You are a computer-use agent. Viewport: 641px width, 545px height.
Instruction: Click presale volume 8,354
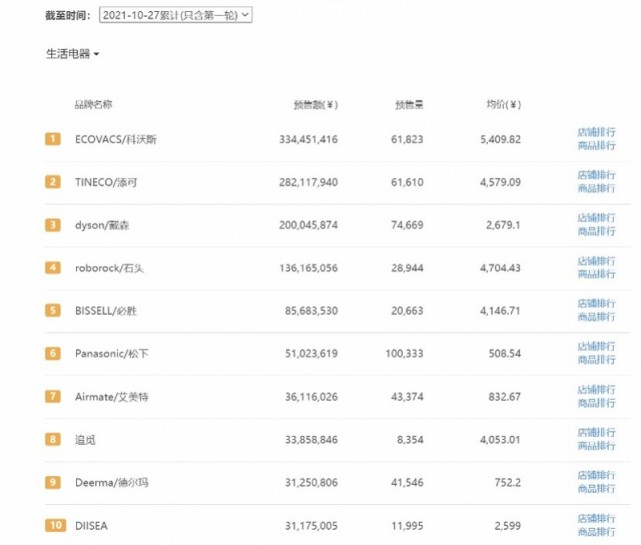410,440
